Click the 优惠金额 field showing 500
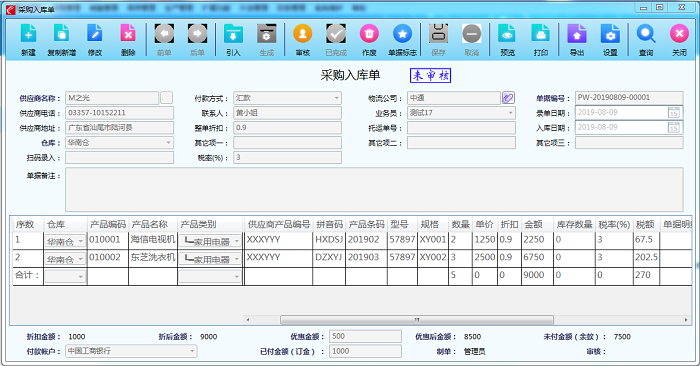The image size is (700, 366). coord(365,337)
